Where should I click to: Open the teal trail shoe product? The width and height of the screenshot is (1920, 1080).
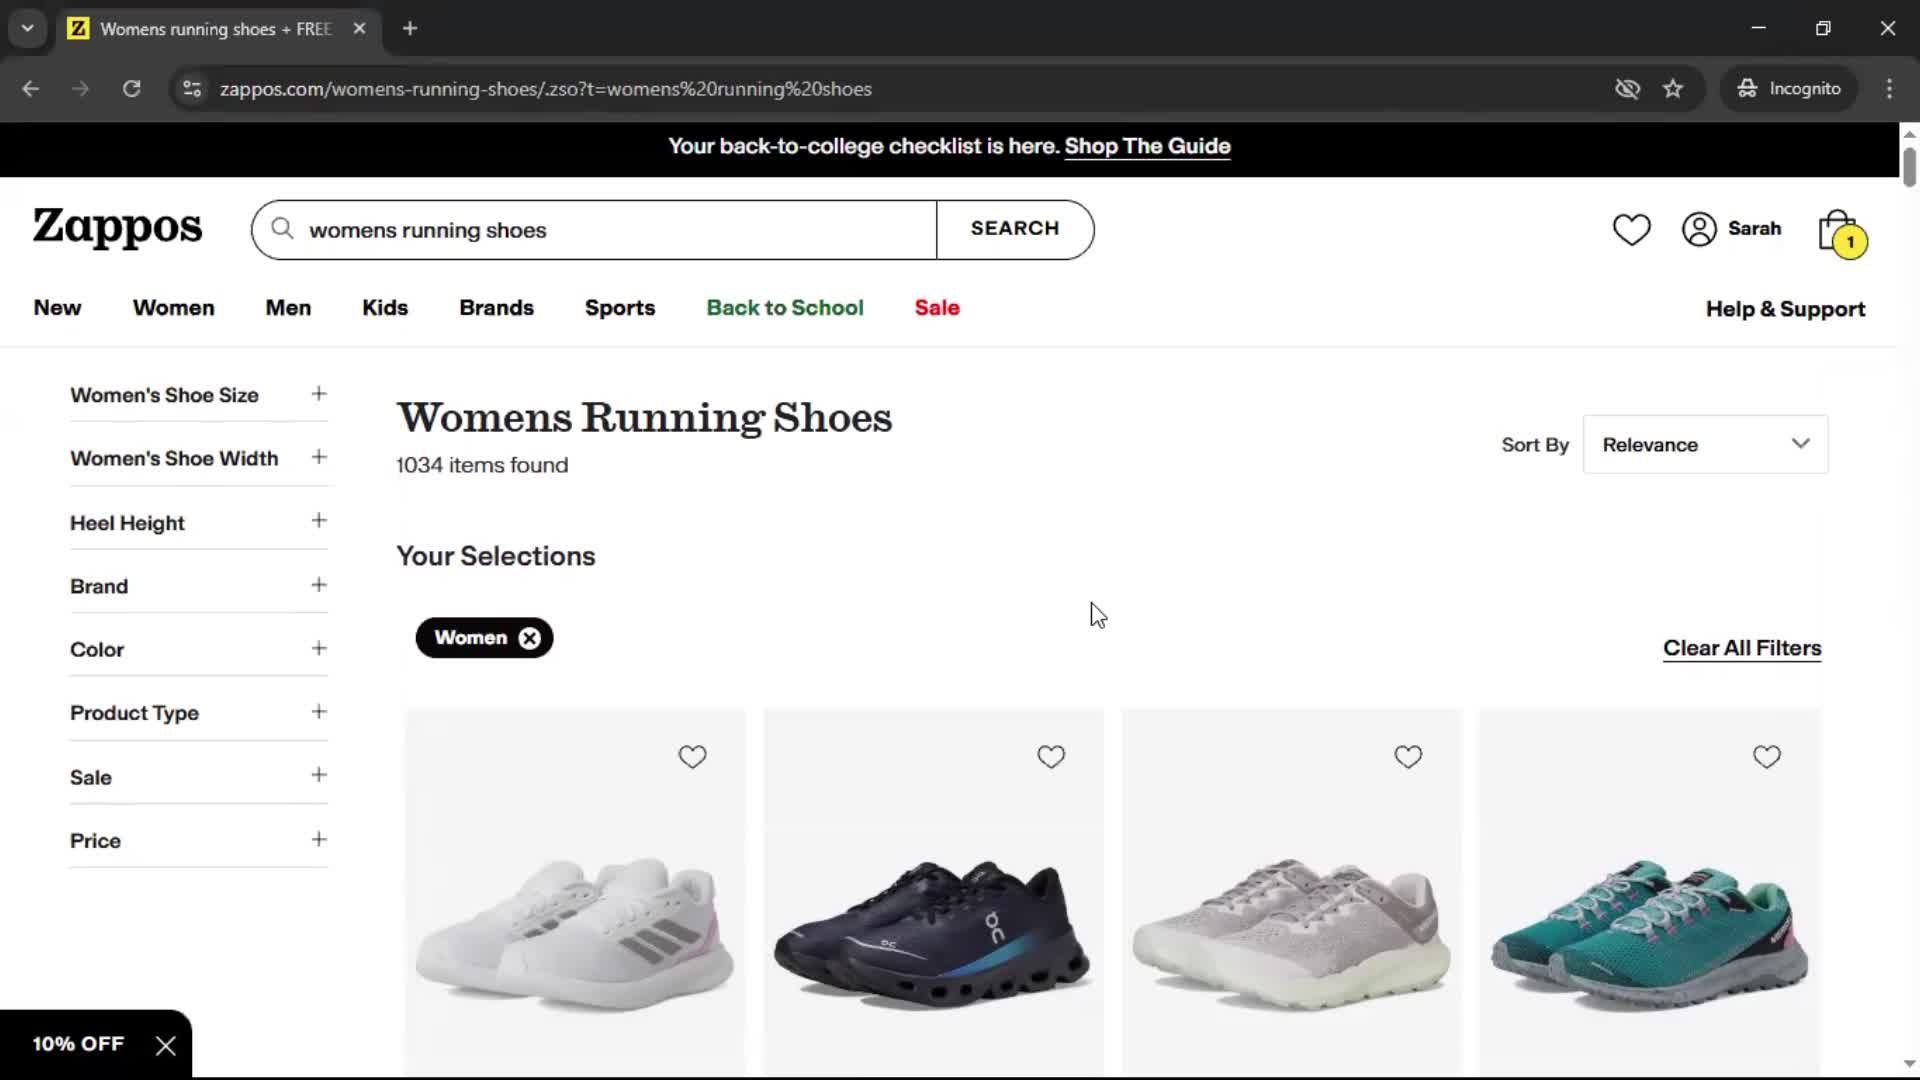tap(1649, 895)
